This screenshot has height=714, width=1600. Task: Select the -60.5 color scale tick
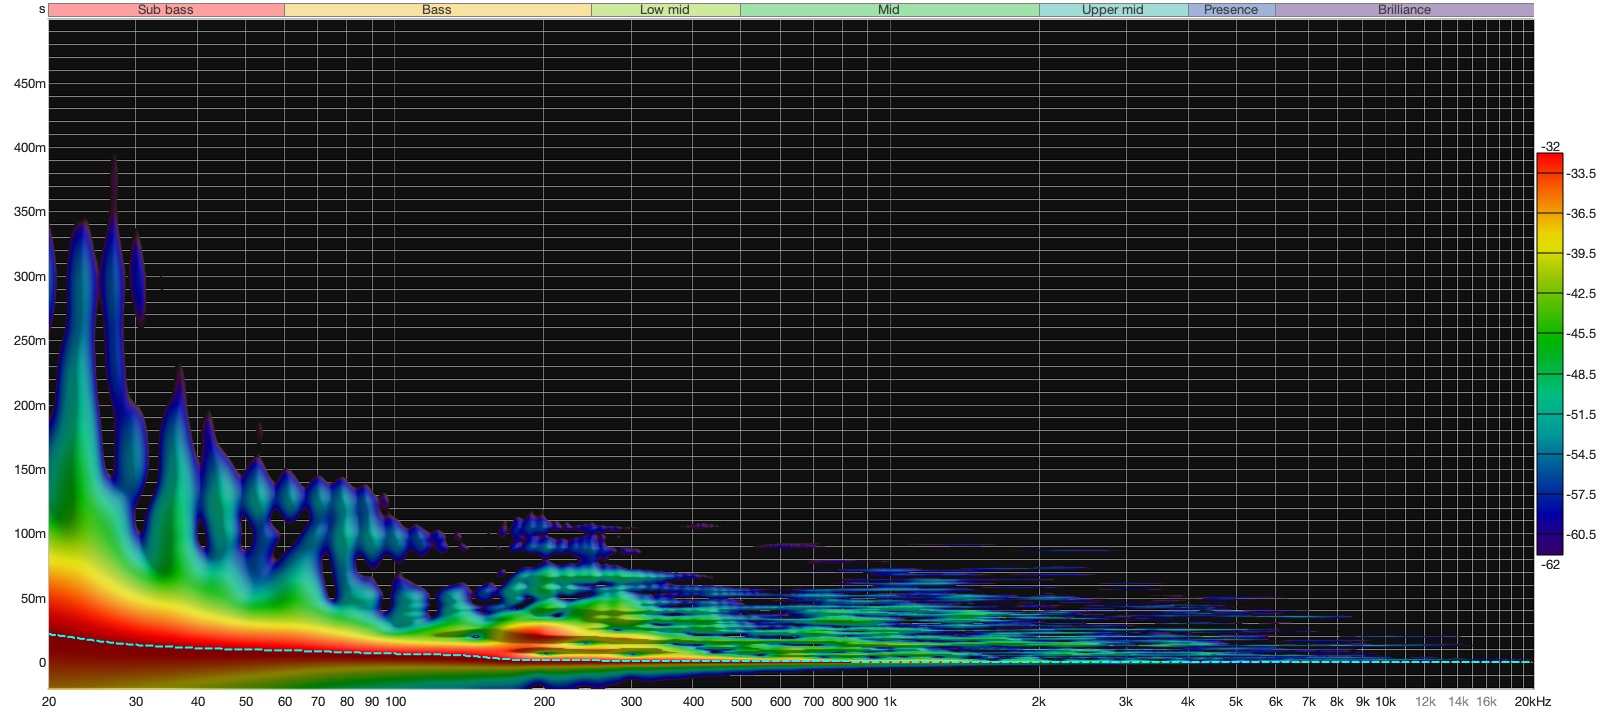tap(1581, 534)
